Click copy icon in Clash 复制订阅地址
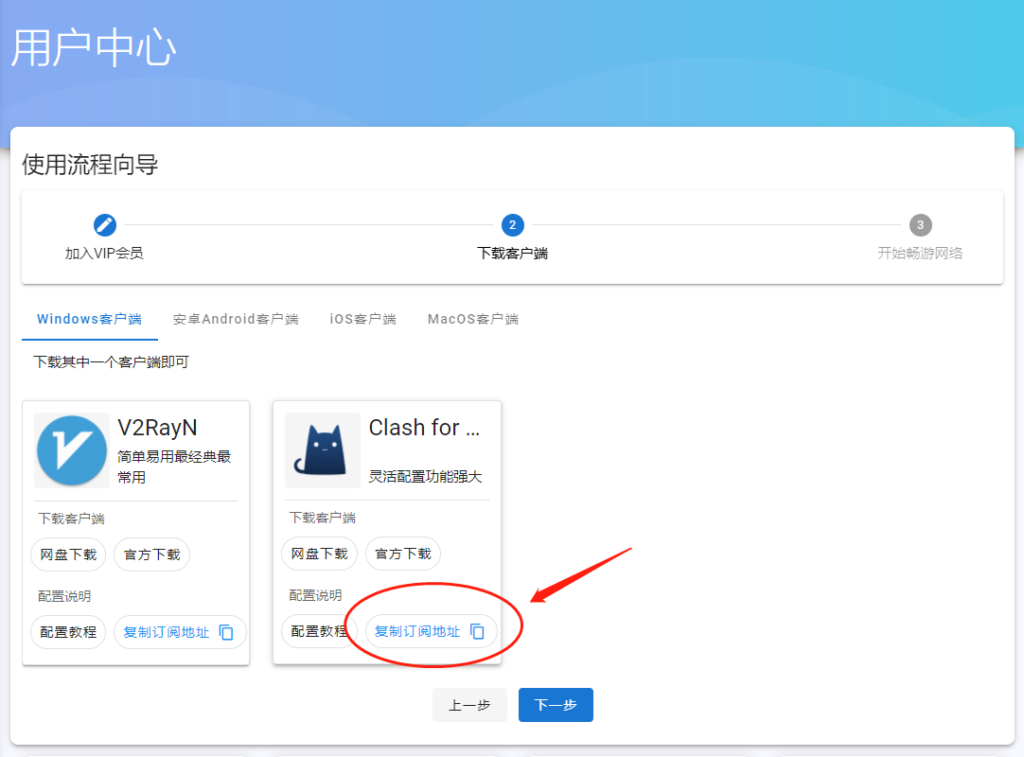1024x757 pixels. point(477,632)
